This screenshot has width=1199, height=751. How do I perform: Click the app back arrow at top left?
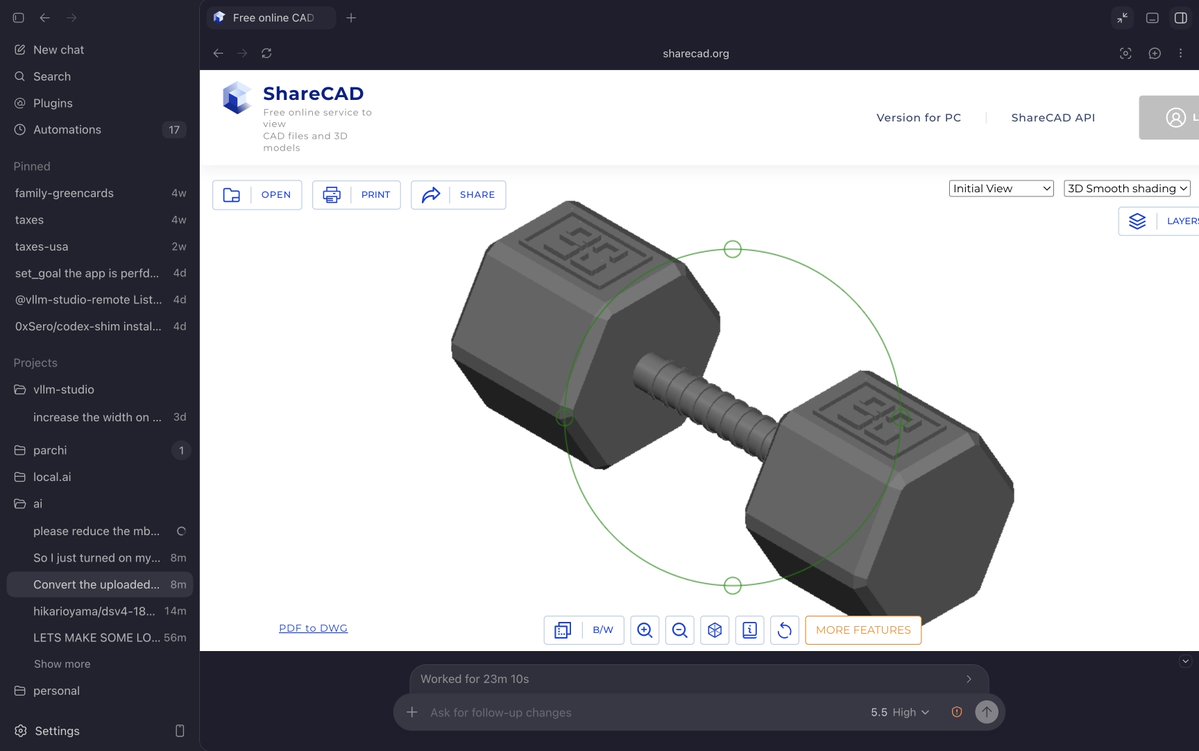point(45,18)
